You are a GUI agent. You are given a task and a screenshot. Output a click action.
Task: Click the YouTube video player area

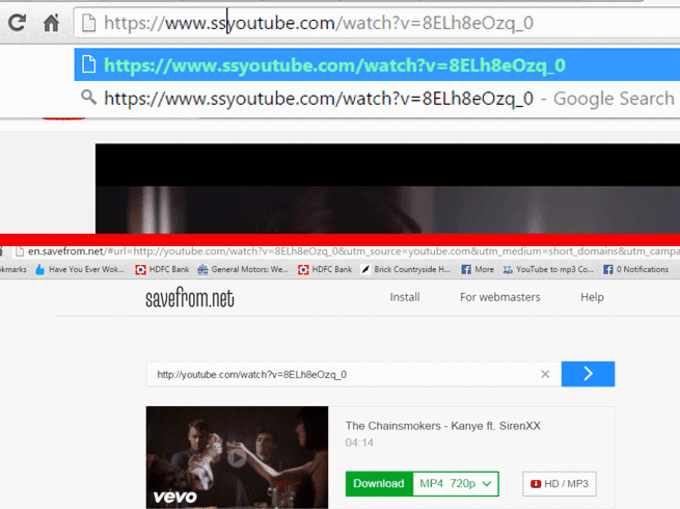click(388, 189)
